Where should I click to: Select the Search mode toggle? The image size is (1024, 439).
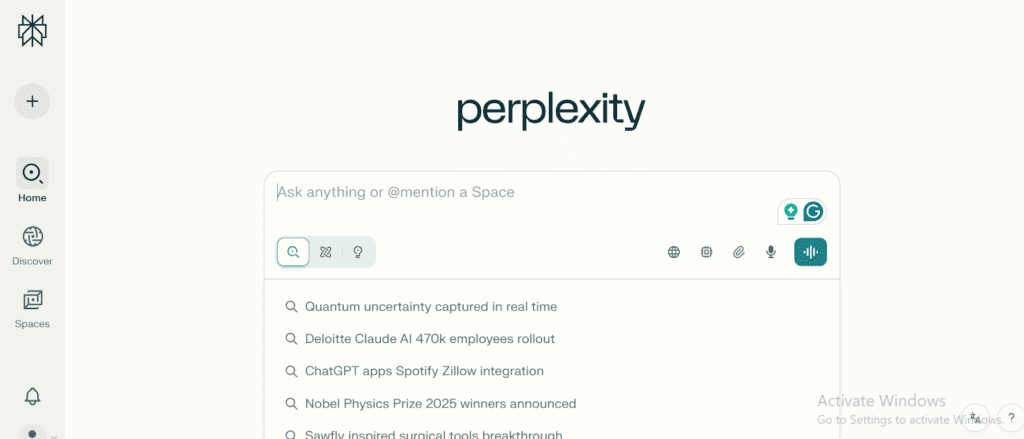pos(293,252)
